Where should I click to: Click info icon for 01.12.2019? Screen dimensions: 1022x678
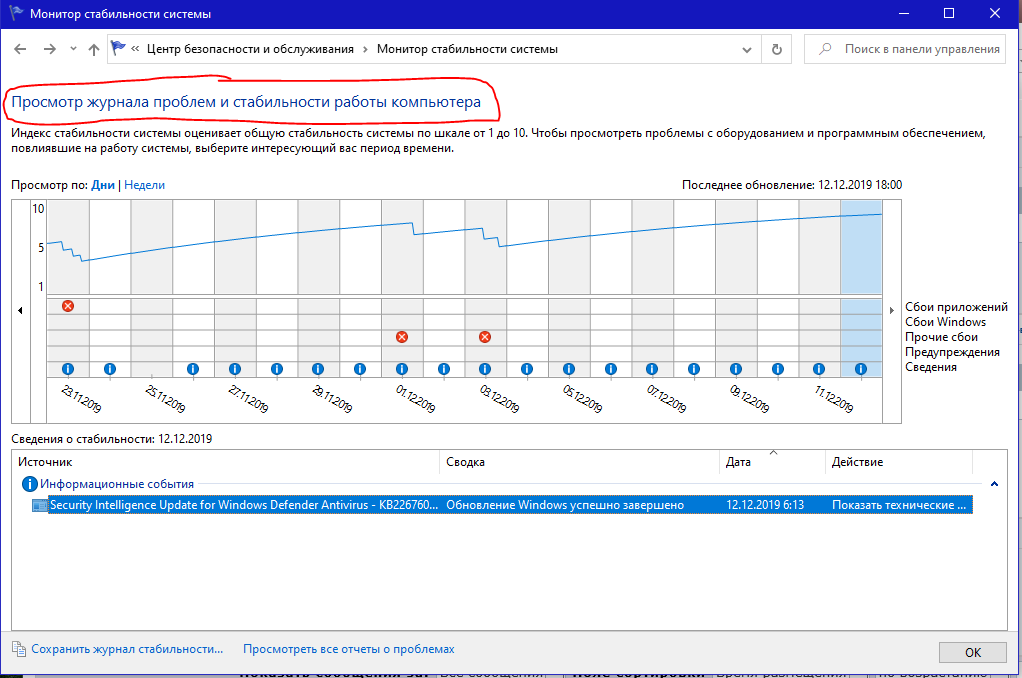[x=402, y=369]
